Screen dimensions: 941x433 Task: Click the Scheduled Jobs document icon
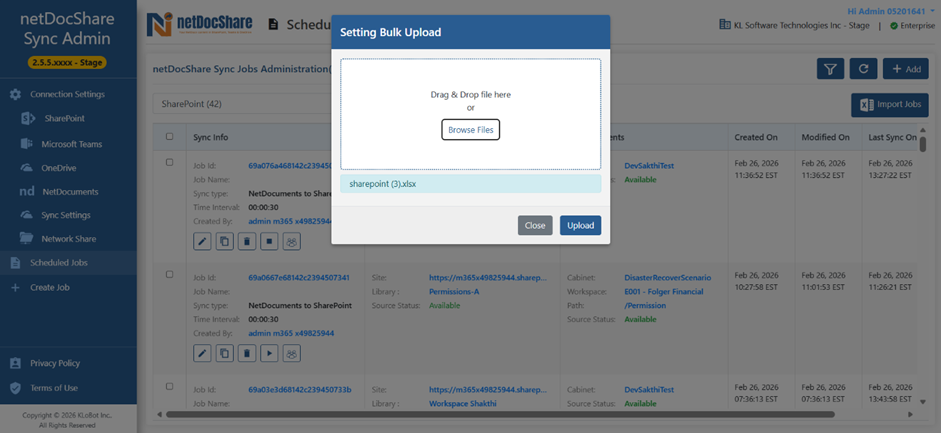coord(15,263)
